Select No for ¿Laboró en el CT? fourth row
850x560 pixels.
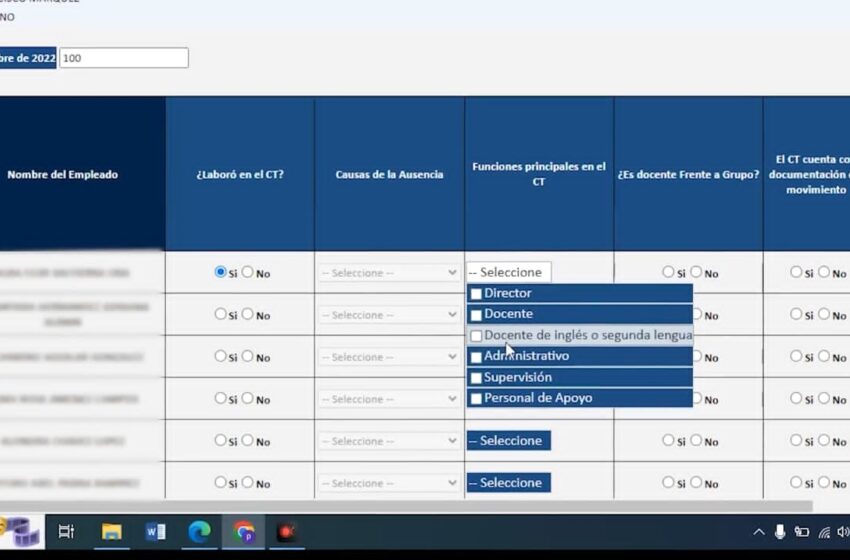[247, 398]
